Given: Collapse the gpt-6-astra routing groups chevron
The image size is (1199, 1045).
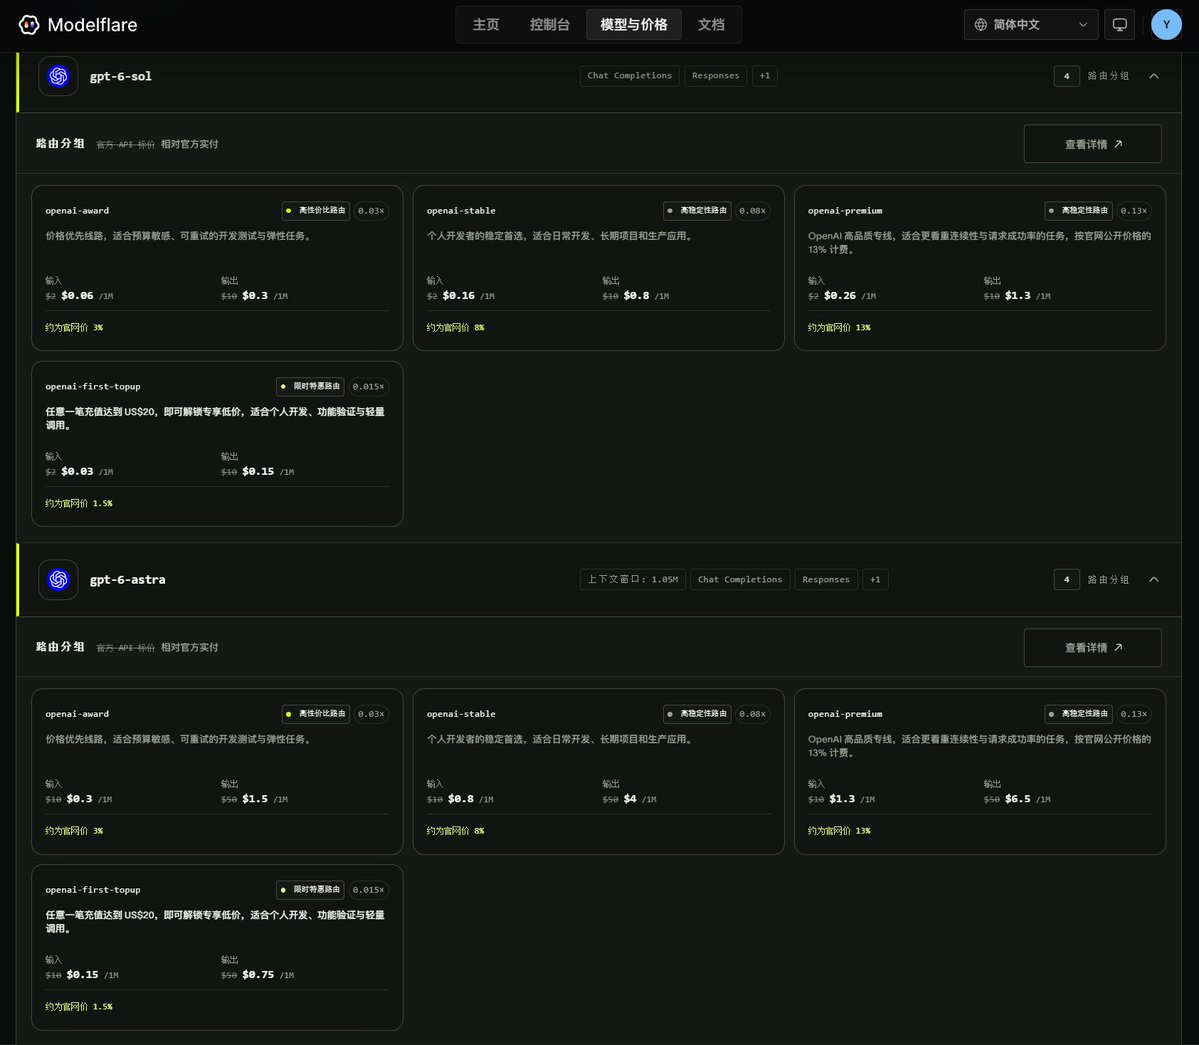Looking at the screenshot, I should pyautogui.click(x=1154, y=579).
